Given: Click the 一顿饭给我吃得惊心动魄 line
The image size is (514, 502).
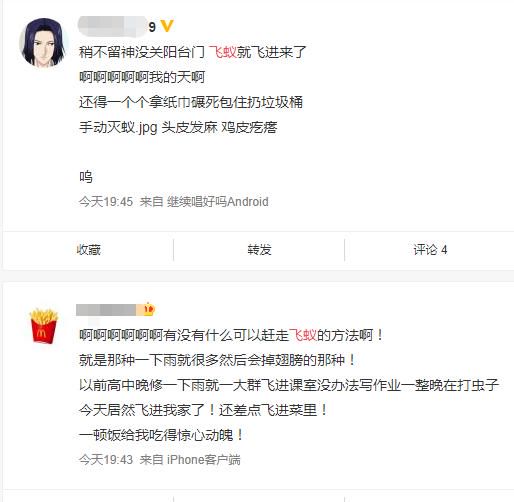Looking at the screenshot, I should (x=161, y=435).
